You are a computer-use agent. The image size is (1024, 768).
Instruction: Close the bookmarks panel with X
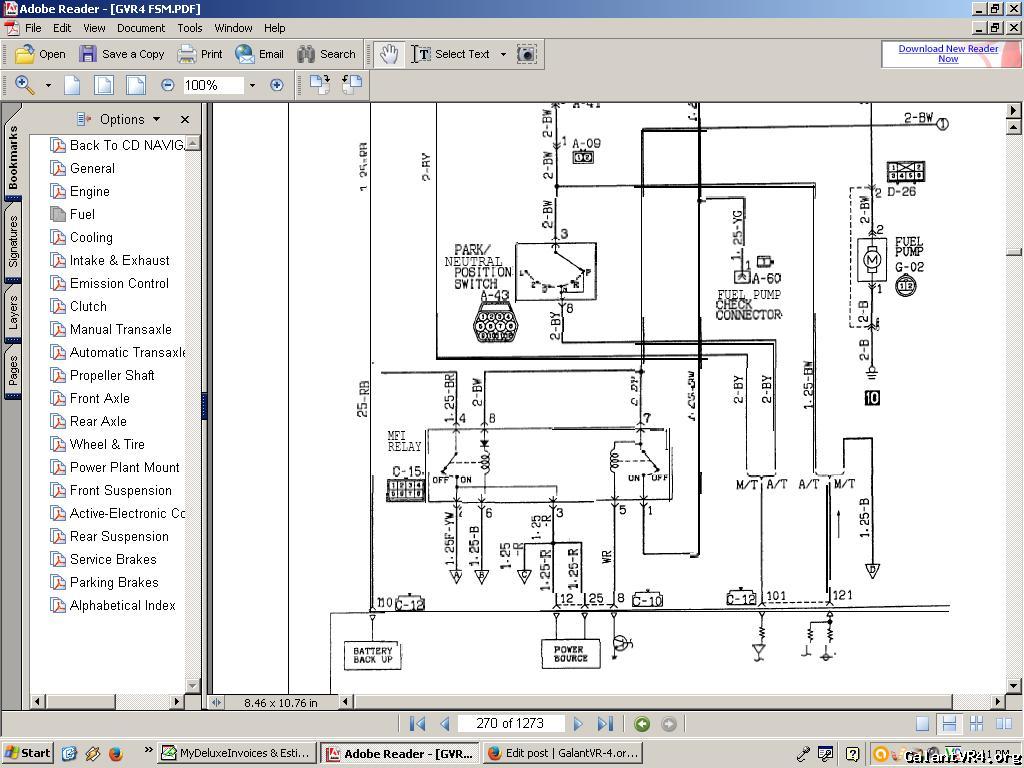point(185,120)
